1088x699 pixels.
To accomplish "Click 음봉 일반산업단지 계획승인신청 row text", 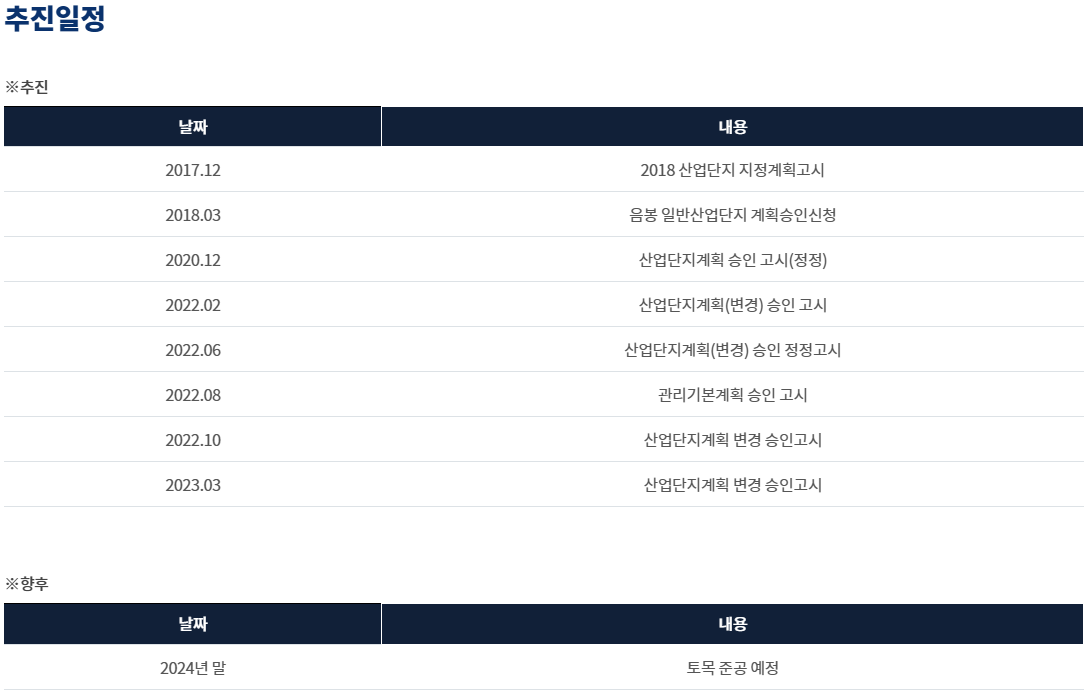I will 732,215.
